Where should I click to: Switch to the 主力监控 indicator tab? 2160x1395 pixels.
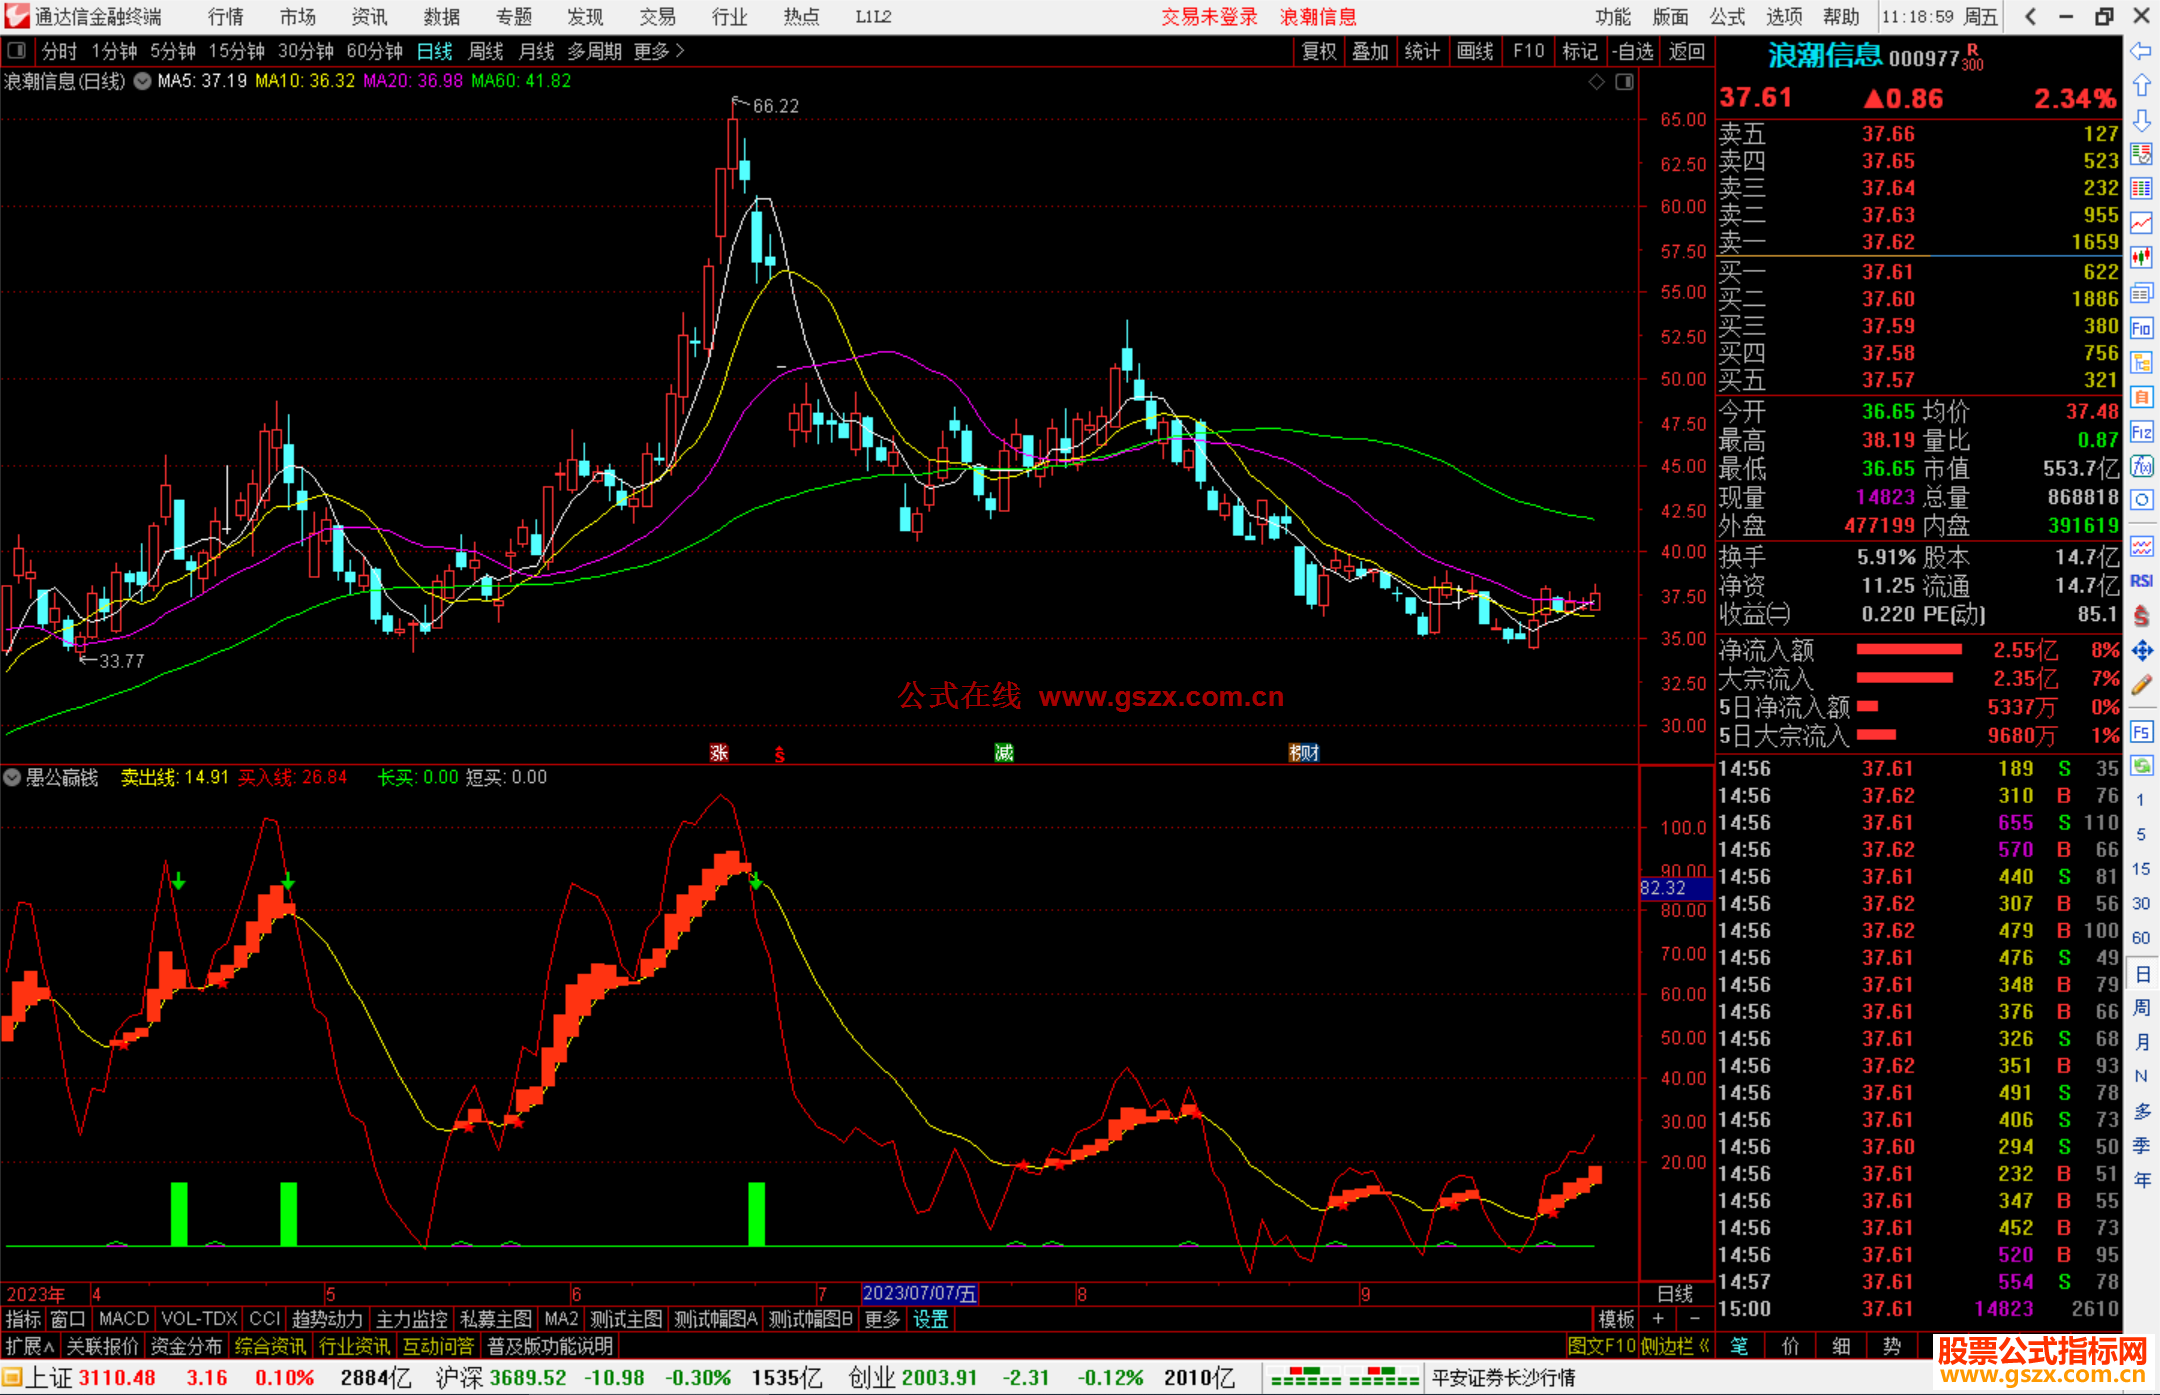[x=412, y=1319]
